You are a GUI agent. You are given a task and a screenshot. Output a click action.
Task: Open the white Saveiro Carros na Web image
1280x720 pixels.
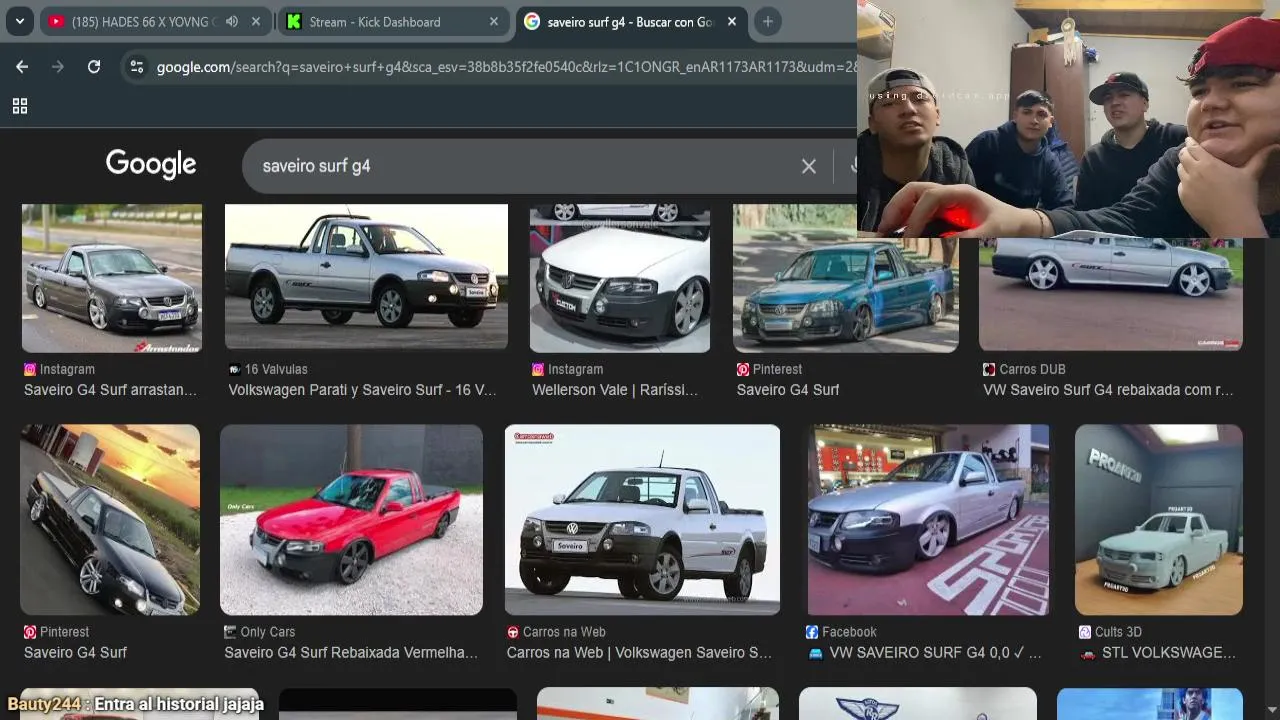(642, 519)
